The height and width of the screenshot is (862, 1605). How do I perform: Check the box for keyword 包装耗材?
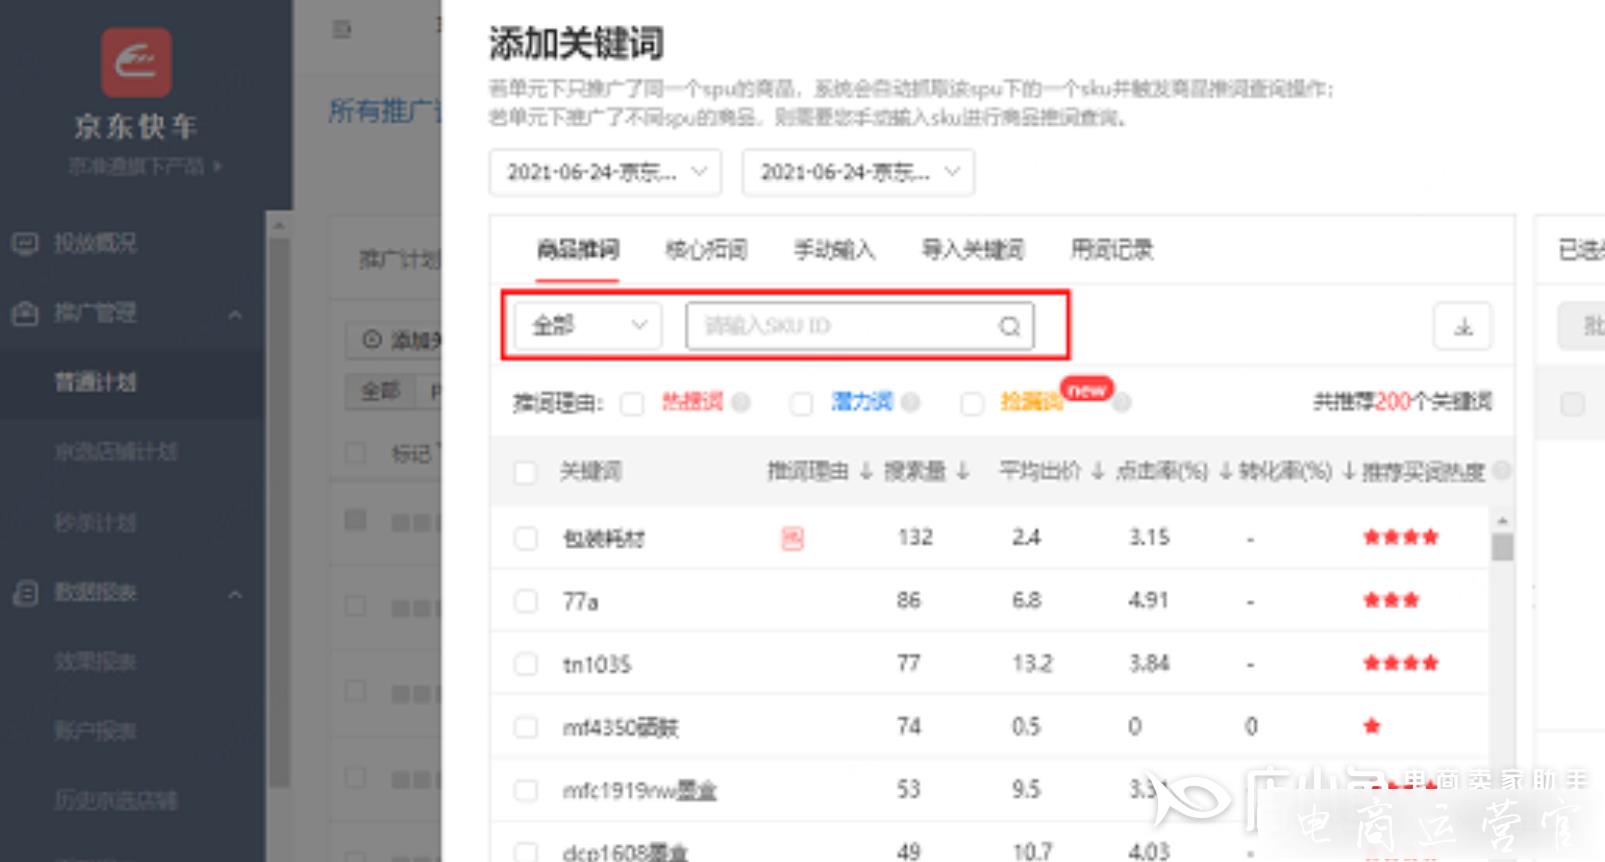click(525, 538)
